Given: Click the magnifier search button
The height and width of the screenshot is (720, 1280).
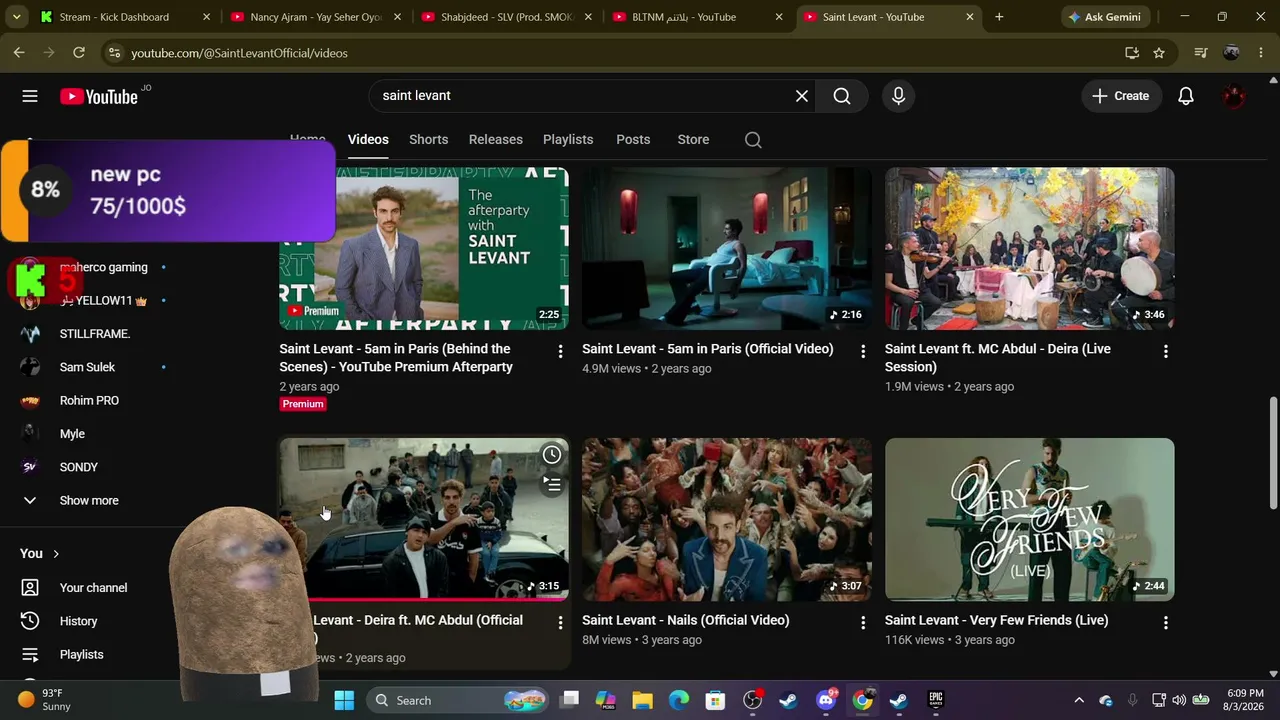Looking at the screenshot, I should (842, 96).
